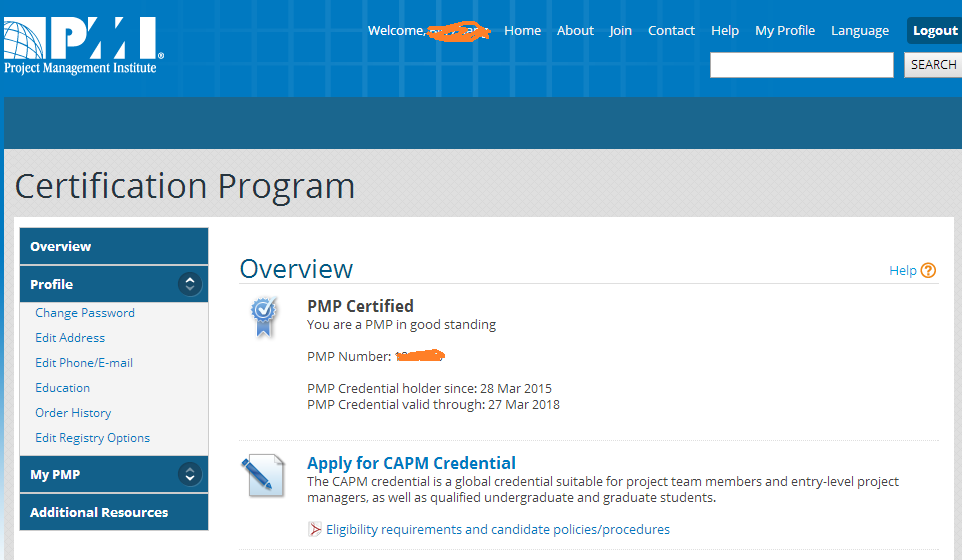This screenshot has height=560, width=962.
Task: Open Eligibility requirements and candidate policies link
Action: tap(498, 529)
